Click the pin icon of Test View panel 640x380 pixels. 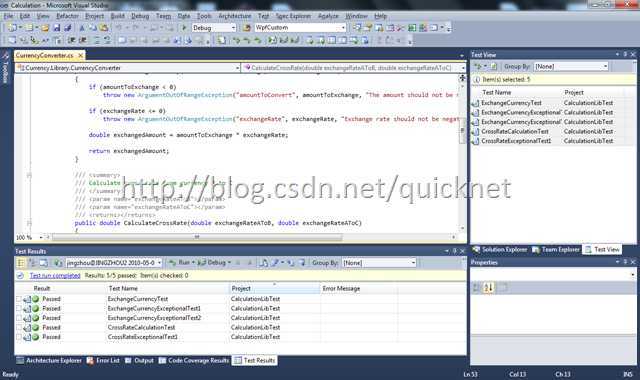[x=625, y=54]
